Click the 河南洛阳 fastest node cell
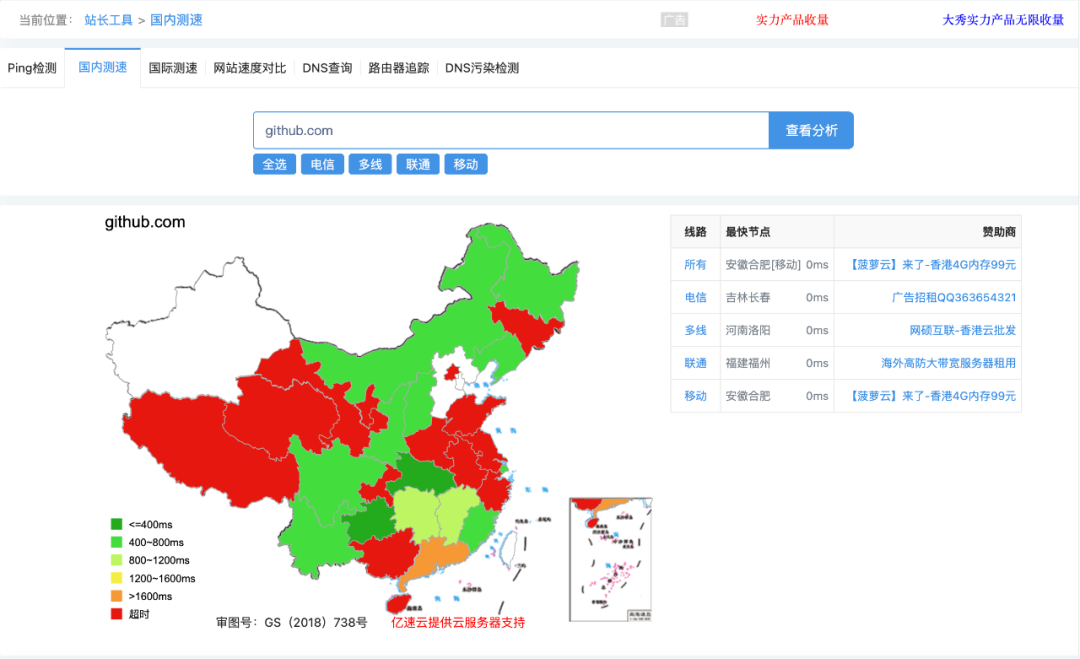Viewport: 1080px width, 659px height. 777,331
